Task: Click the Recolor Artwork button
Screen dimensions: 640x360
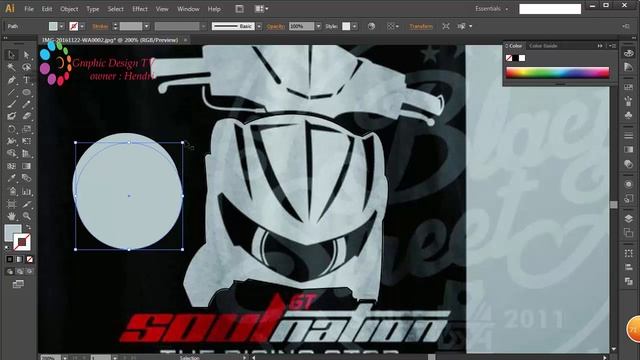Action: [x=371, y=26]
